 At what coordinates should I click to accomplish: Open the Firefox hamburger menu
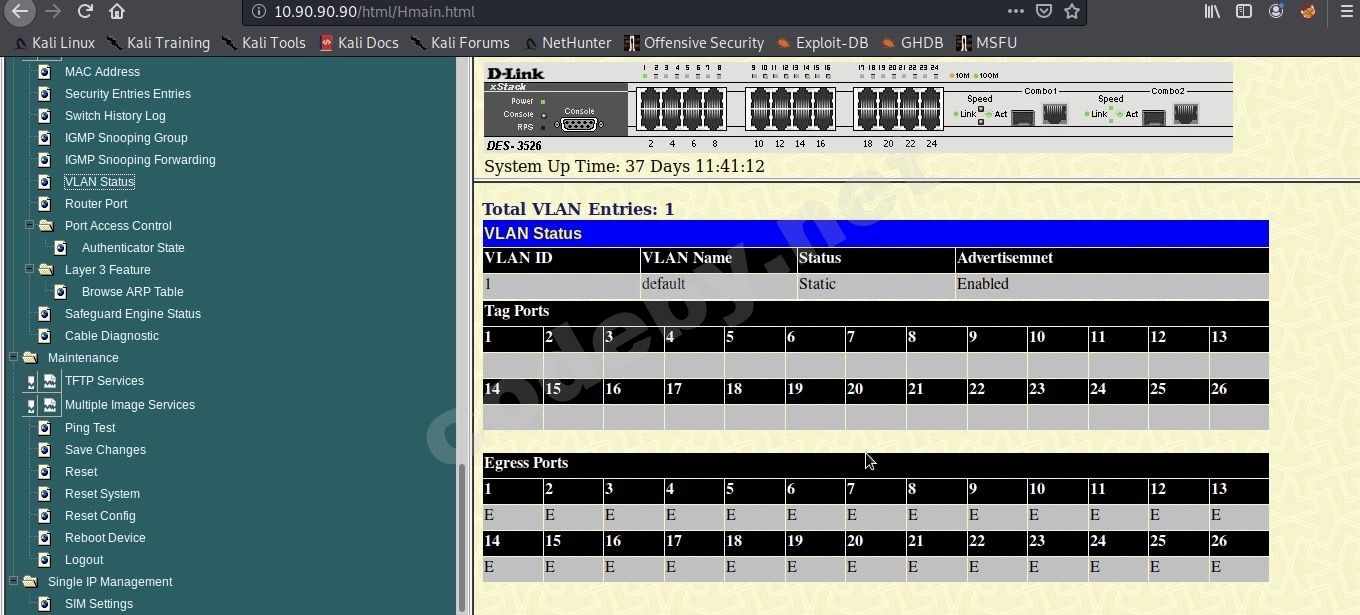(1344, 12)
